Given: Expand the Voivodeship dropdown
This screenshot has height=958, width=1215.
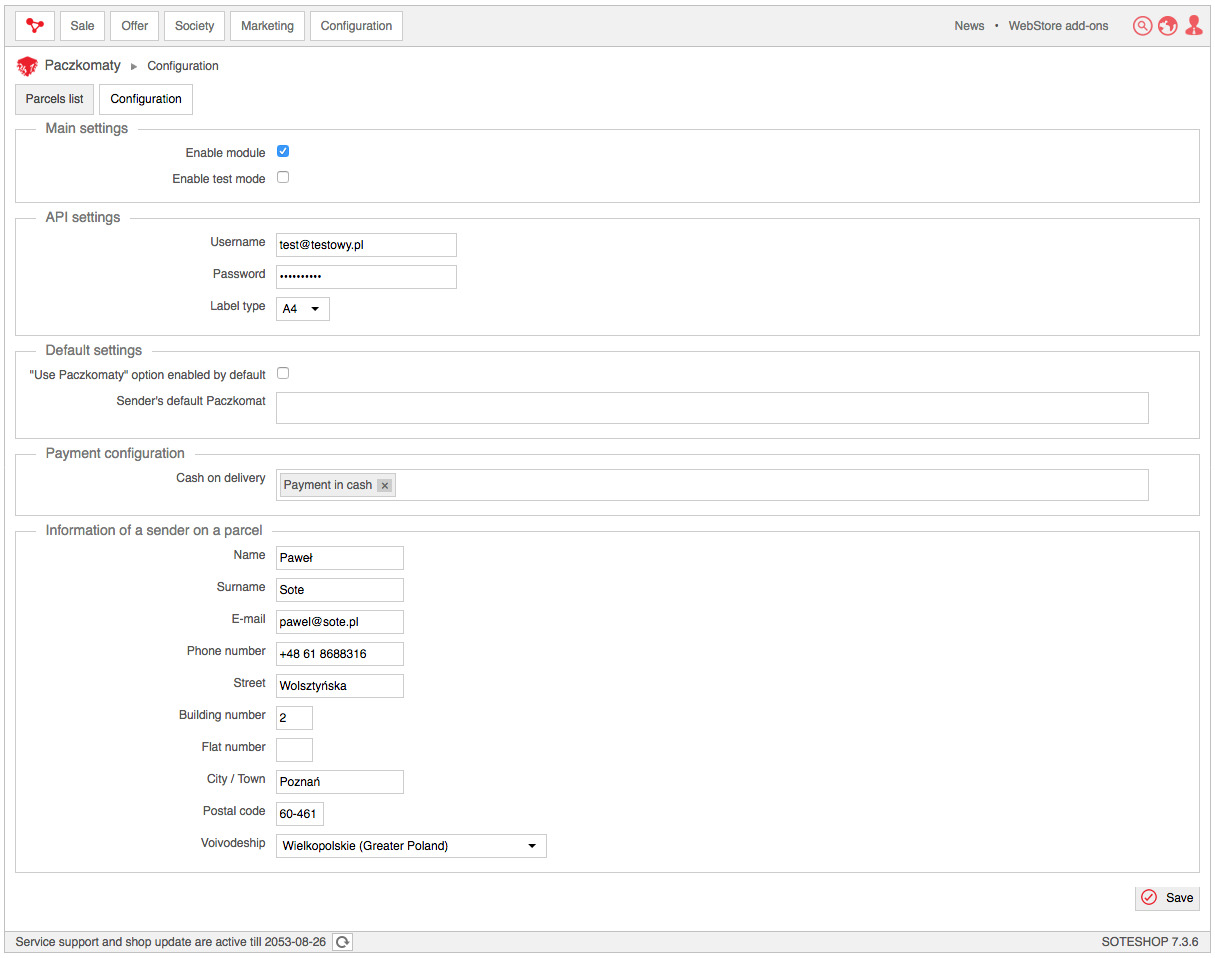Looking at the screenshot, I should pos(411,846).
